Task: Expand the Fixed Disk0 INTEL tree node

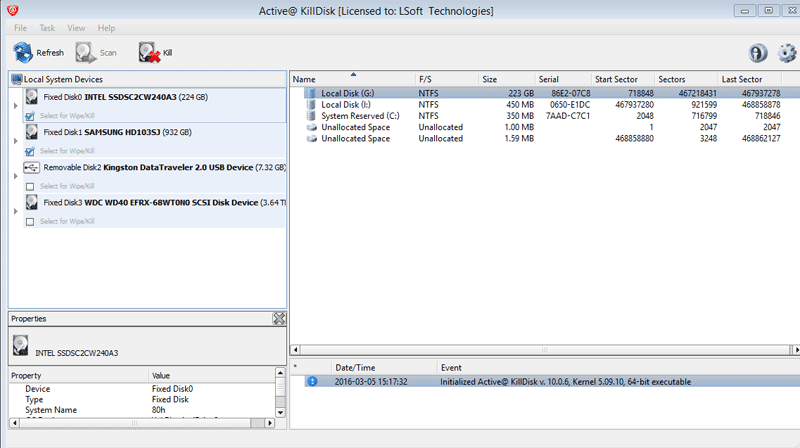Action: tap(15, 106)
